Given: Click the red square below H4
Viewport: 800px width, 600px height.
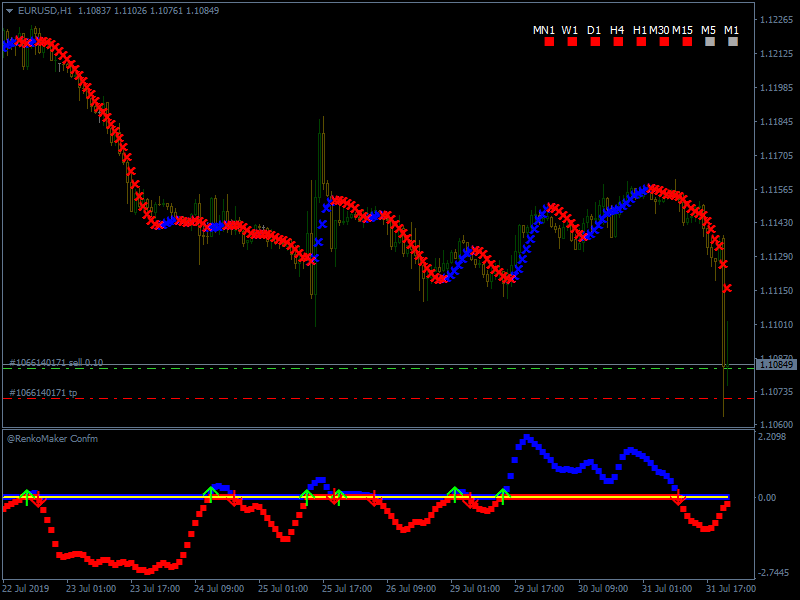Looking at the screenshot, I should point(618,42).
